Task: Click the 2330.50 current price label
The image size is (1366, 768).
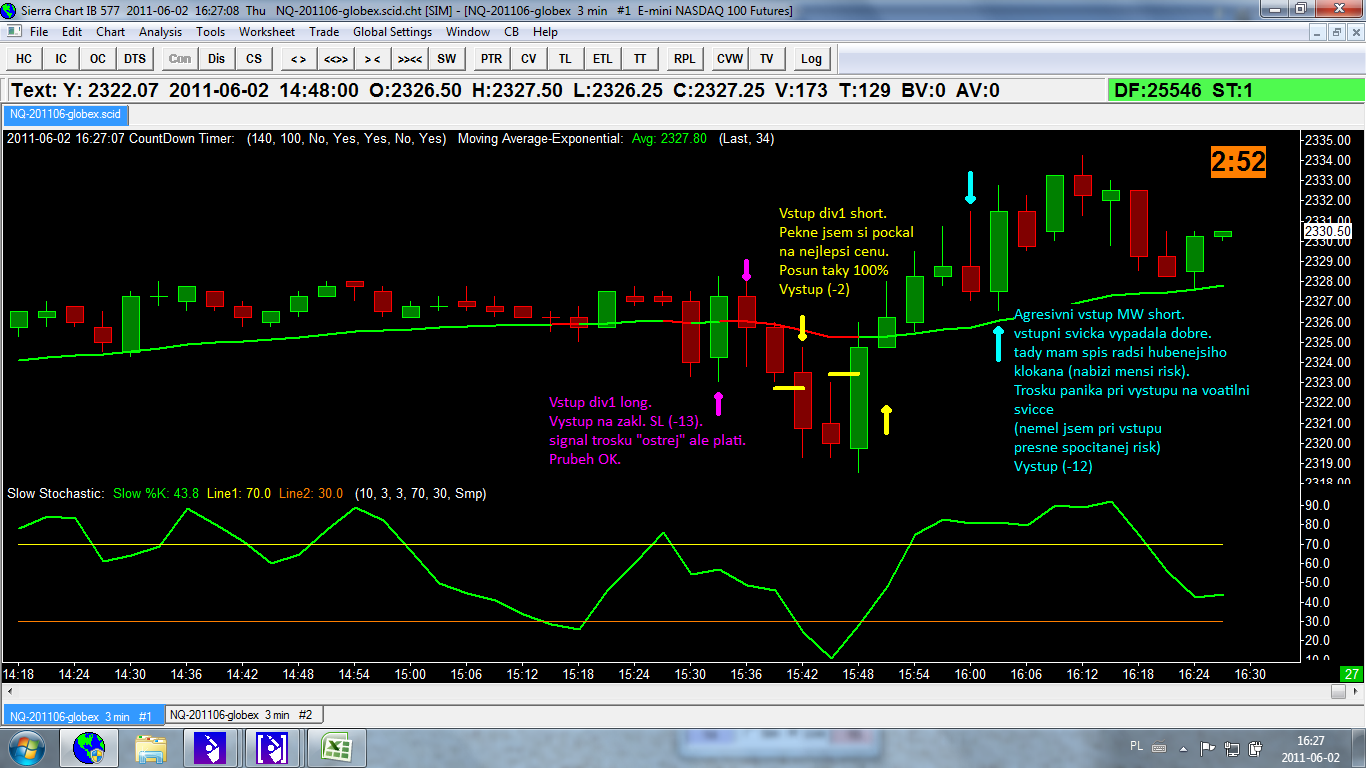Action: [x=1327, y=231]
